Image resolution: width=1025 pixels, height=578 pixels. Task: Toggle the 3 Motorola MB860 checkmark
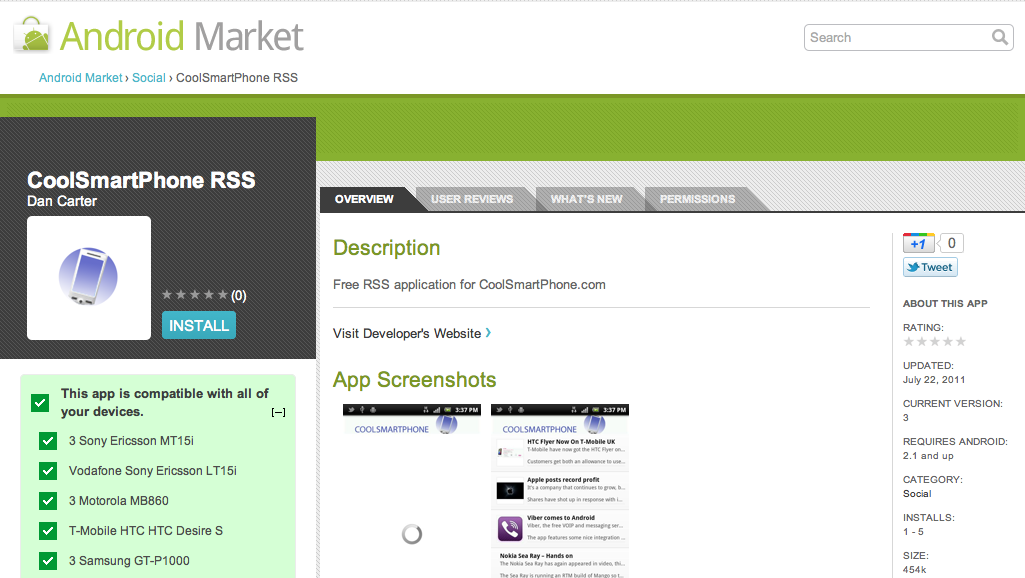[x=48, y=501]
